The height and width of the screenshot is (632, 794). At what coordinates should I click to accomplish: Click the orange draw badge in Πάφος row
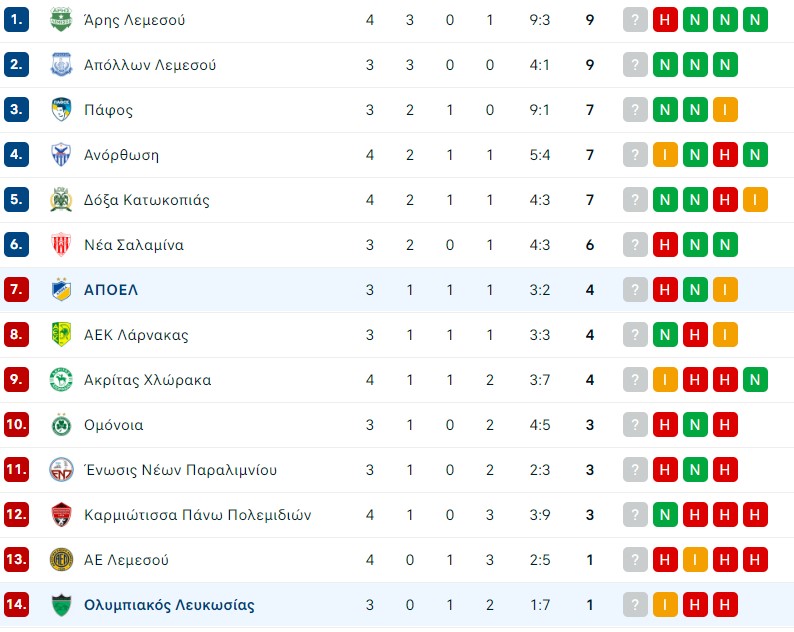point(725,109)
